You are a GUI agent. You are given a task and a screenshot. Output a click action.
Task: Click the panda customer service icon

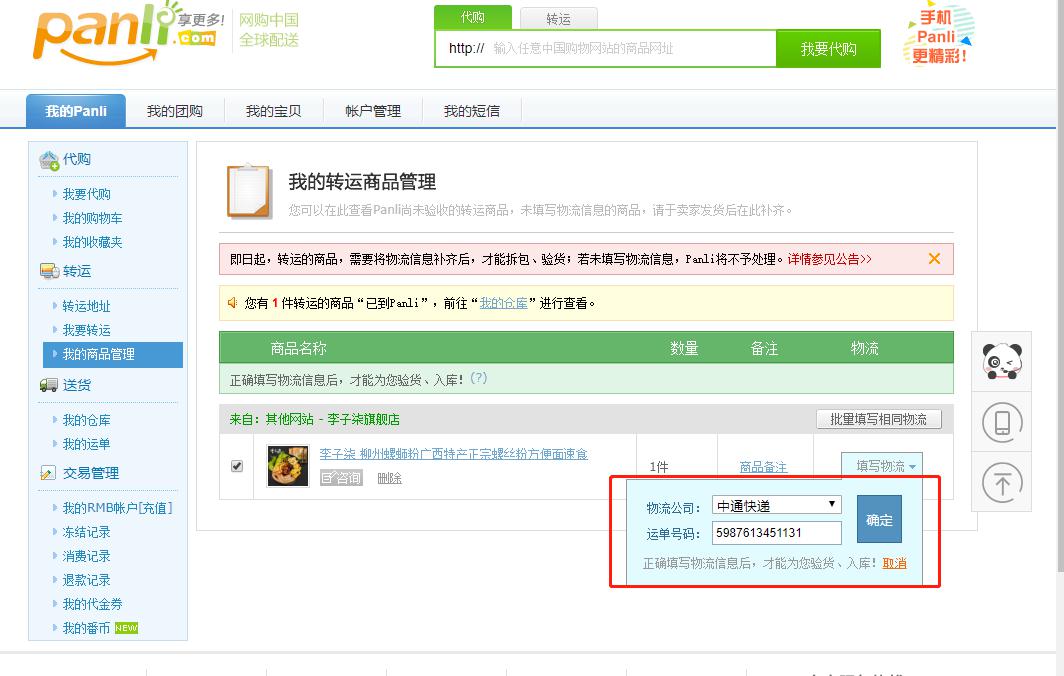click(x=1001, y=360)
